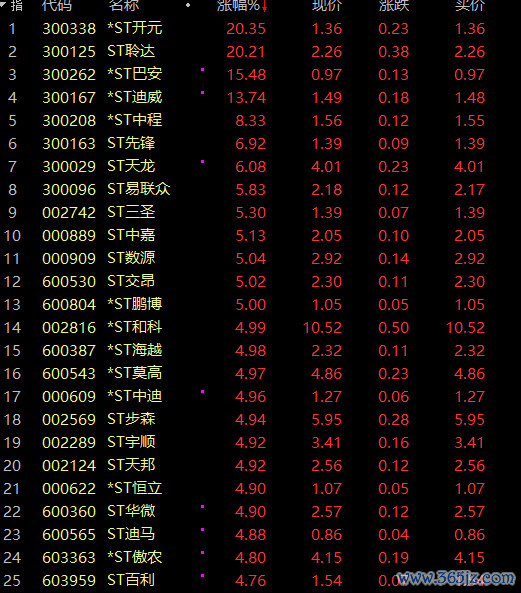Click the red sort arrow beside 涨幅%
This screenshot has height=593, width=521.
[x=264, y=6]
